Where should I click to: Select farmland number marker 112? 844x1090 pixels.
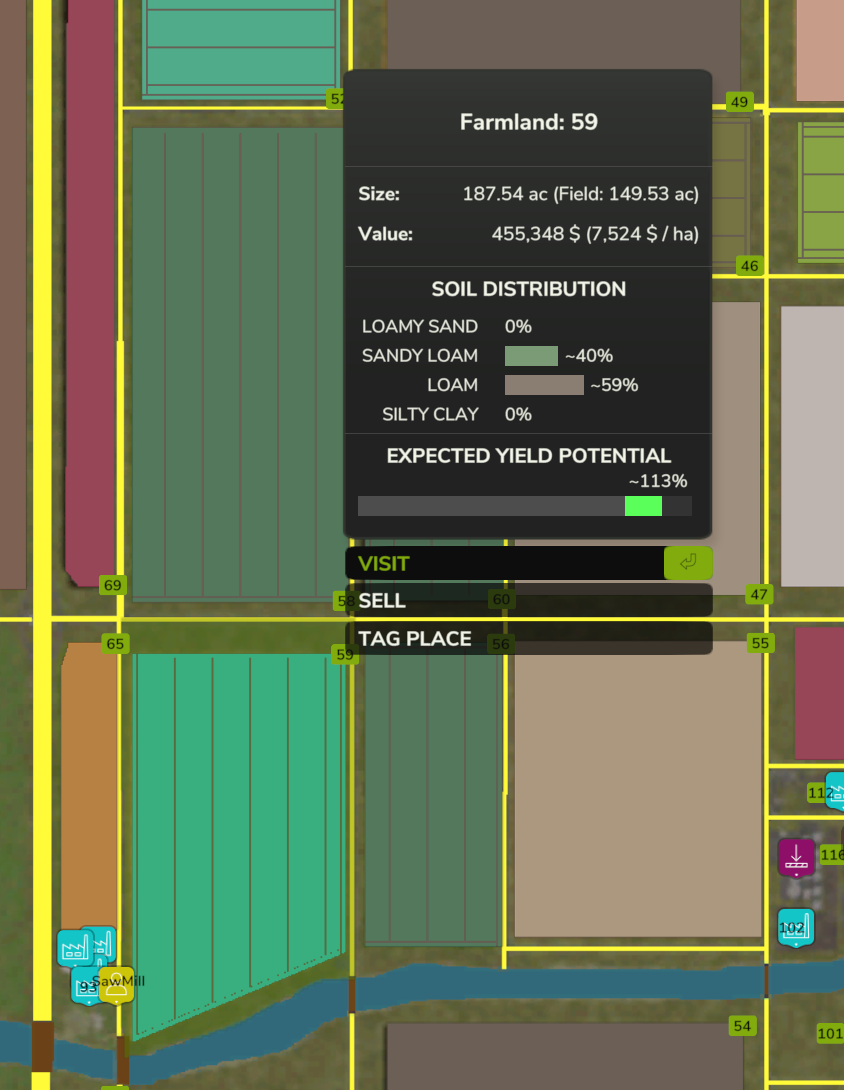(820, 792)
